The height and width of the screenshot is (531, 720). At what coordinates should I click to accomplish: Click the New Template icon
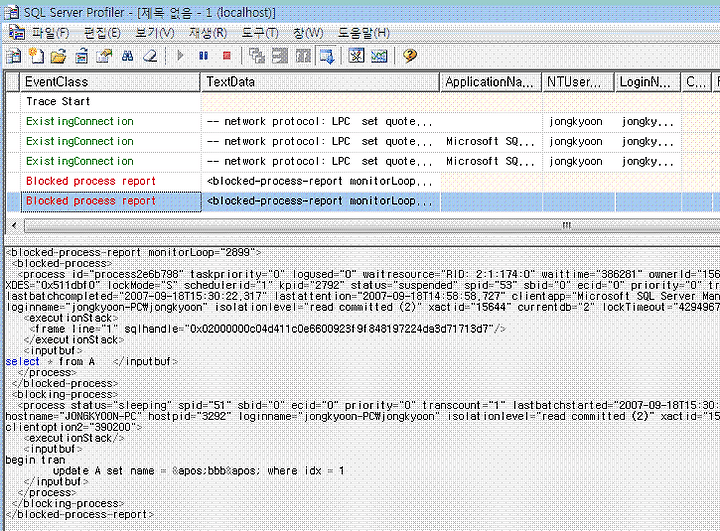36,56
